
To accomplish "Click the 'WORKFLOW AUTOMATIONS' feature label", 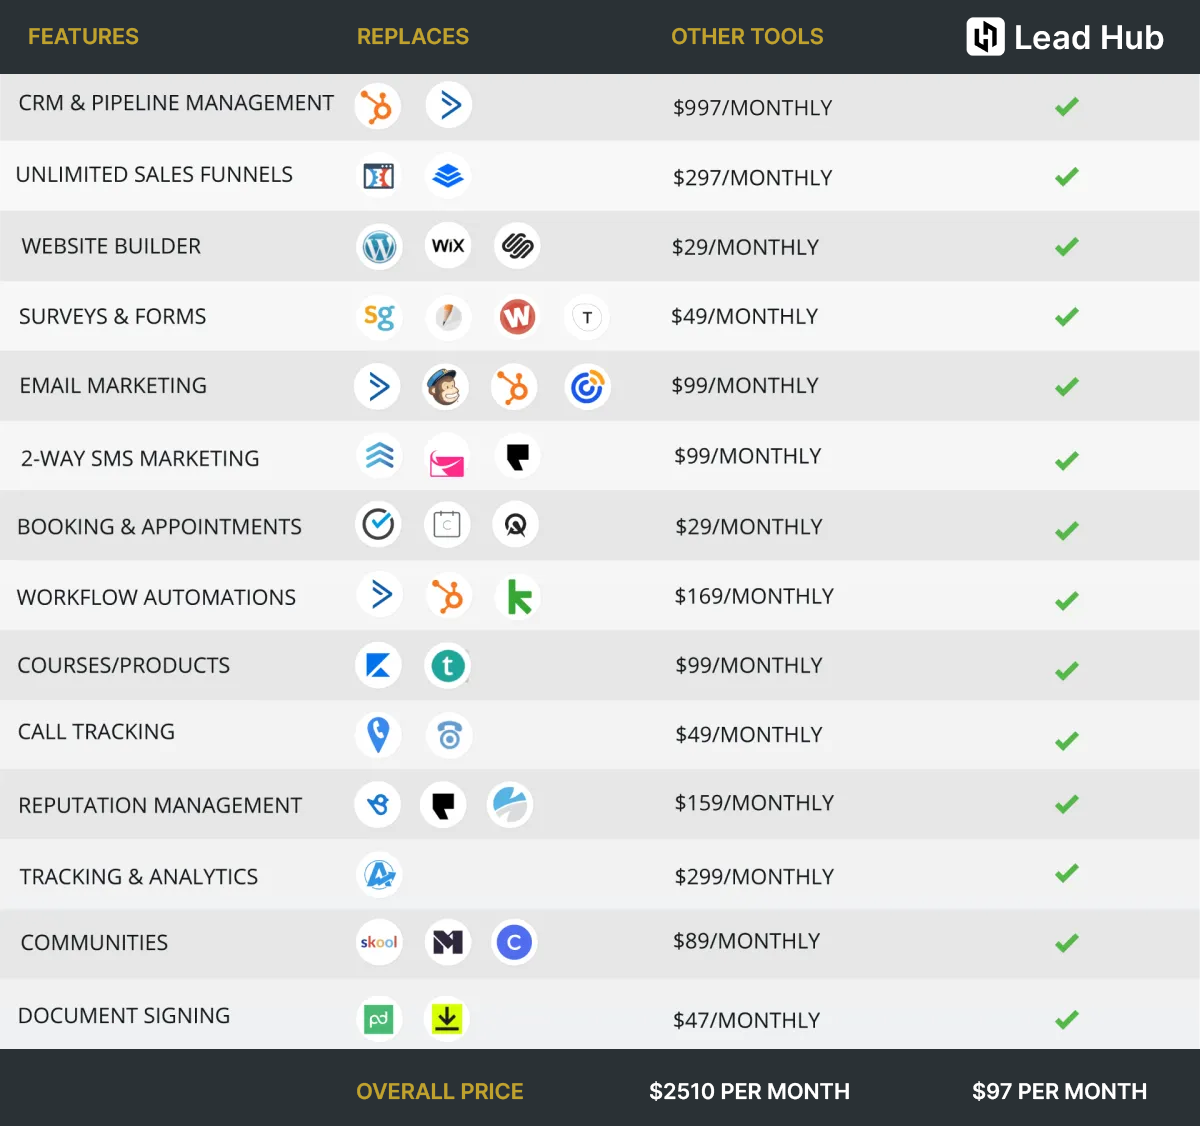I will (x=156, y=597).
